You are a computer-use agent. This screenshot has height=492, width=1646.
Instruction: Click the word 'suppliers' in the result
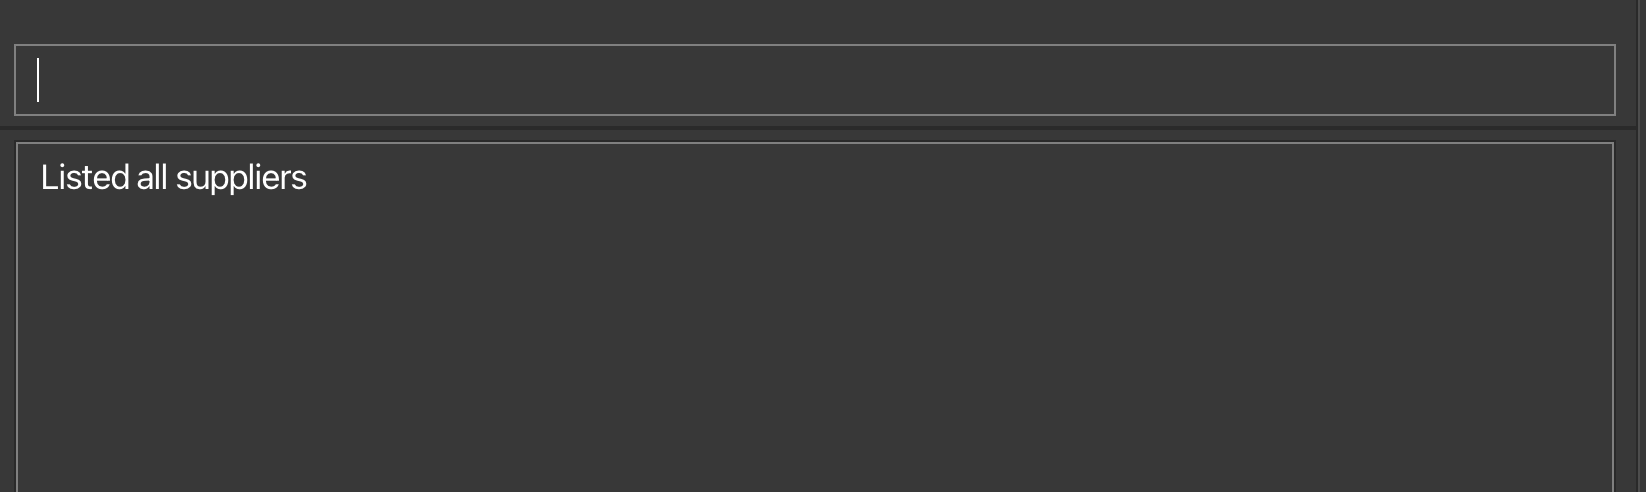pyautogui.click(x=241, y=178)
